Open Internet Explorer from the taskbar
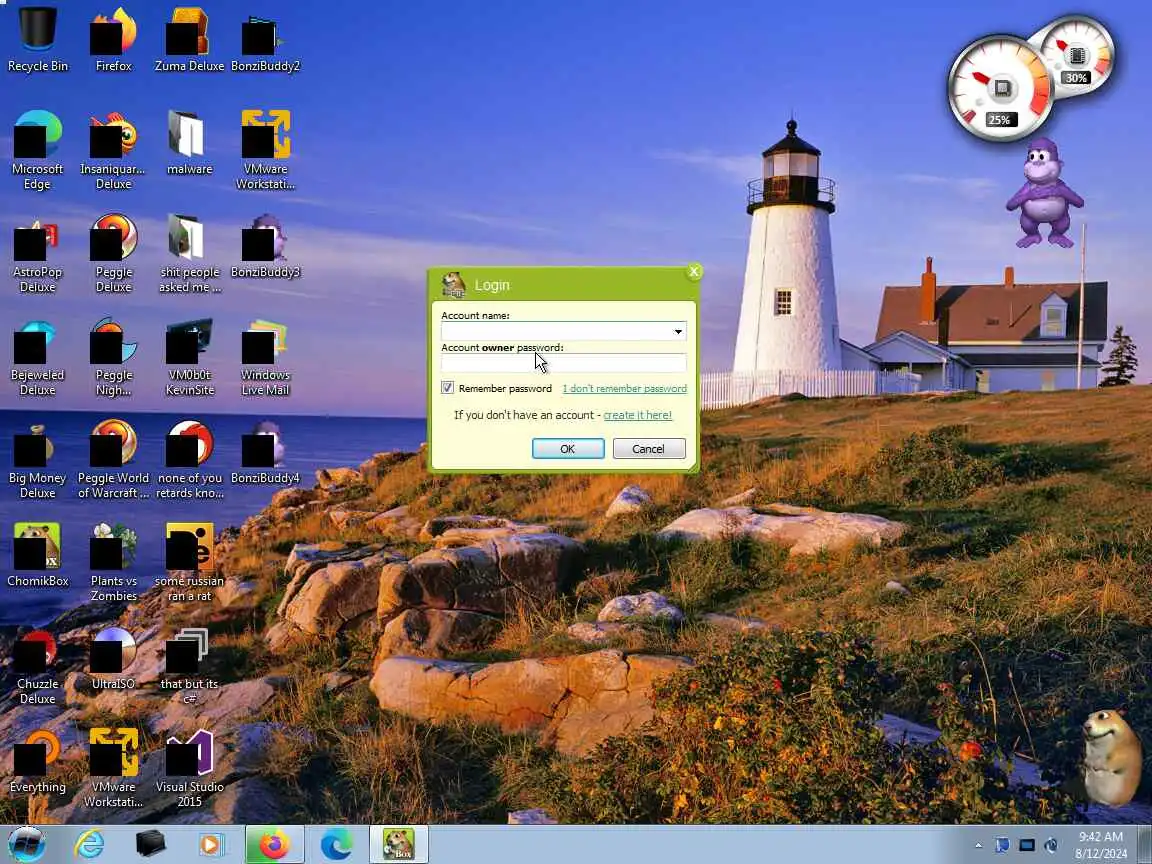 (89, 844)
